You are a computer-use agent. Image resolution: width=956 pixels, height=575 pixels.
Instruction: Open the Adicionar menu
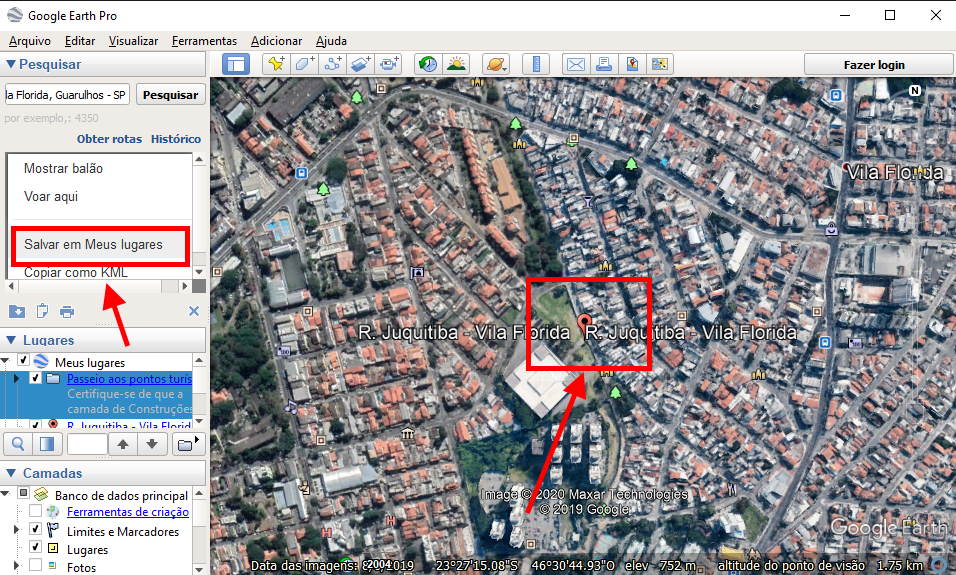[276, 41]
